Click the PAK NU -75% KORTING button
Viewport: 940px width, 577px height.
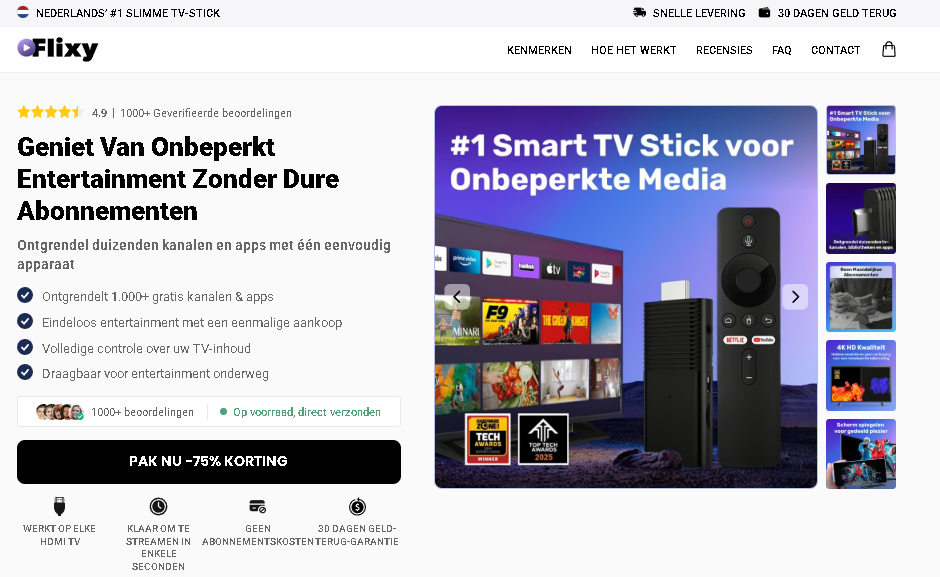click(209, 462)
